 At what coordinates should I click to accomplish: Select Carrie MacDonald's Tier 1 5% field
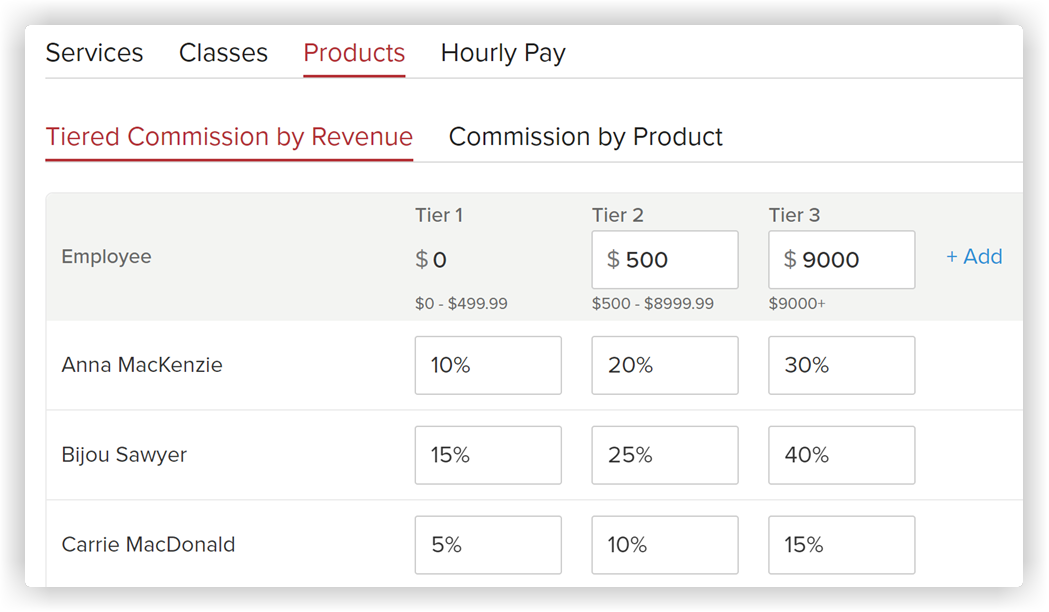[x=488, y=544]
